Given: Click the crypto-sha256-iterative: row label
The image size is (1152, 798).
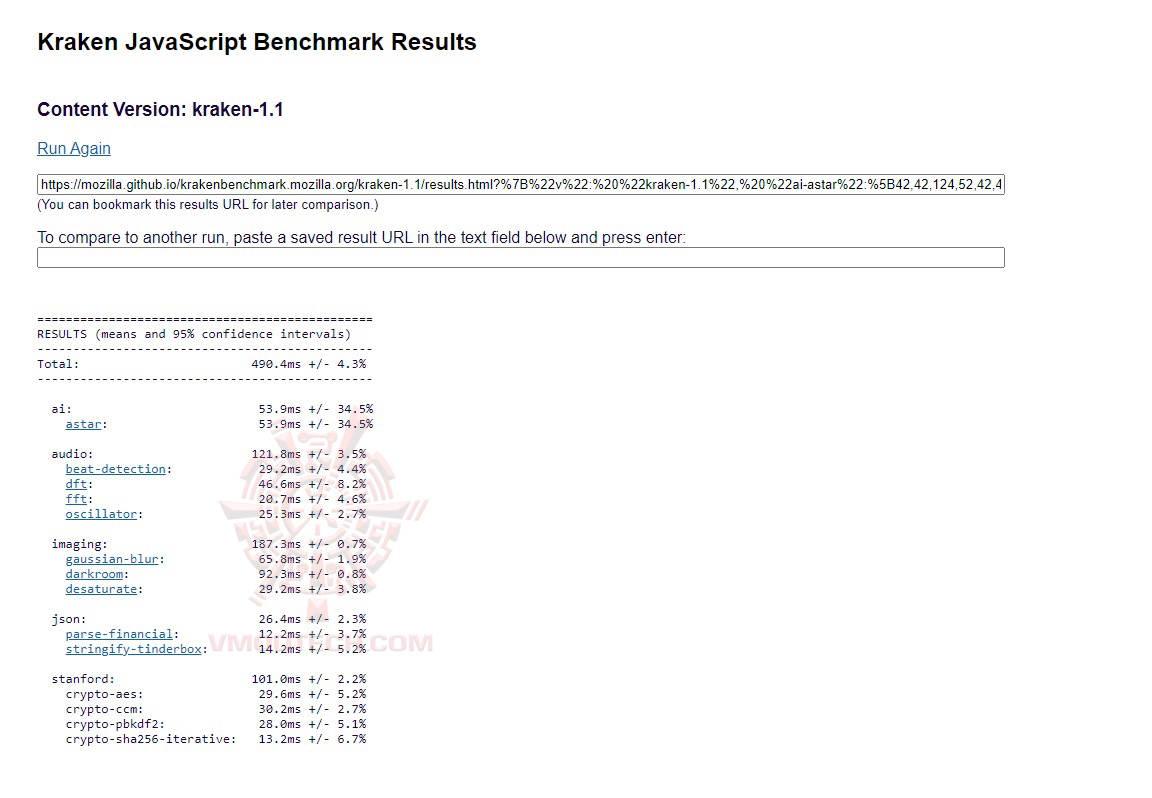Looking at the screenshot, I should coord(151,739).
